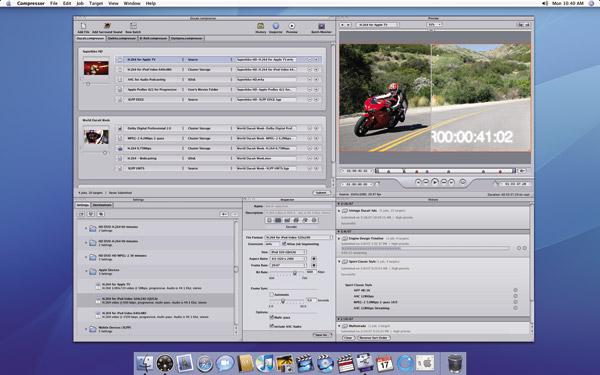Open the History toolbar icon
600x375 pixels.
tap(261, 26)
